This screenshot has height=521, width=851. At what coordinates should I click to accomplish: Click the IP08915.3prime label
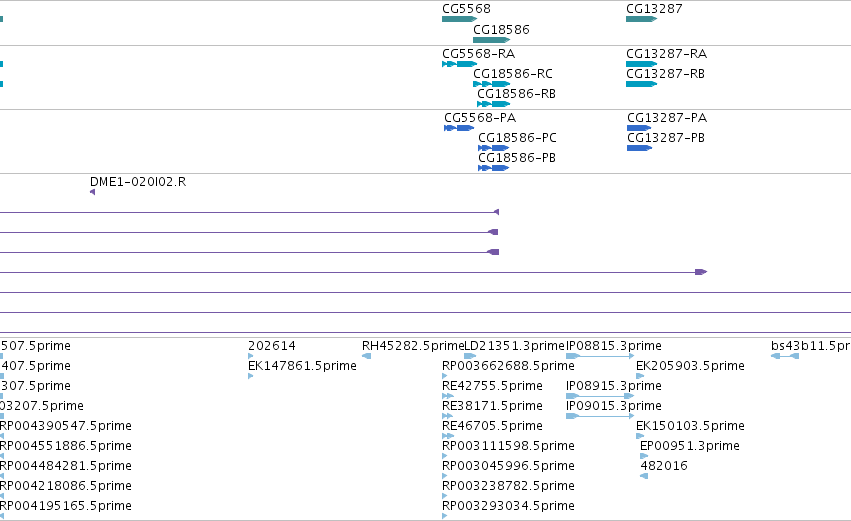(614, 386)
